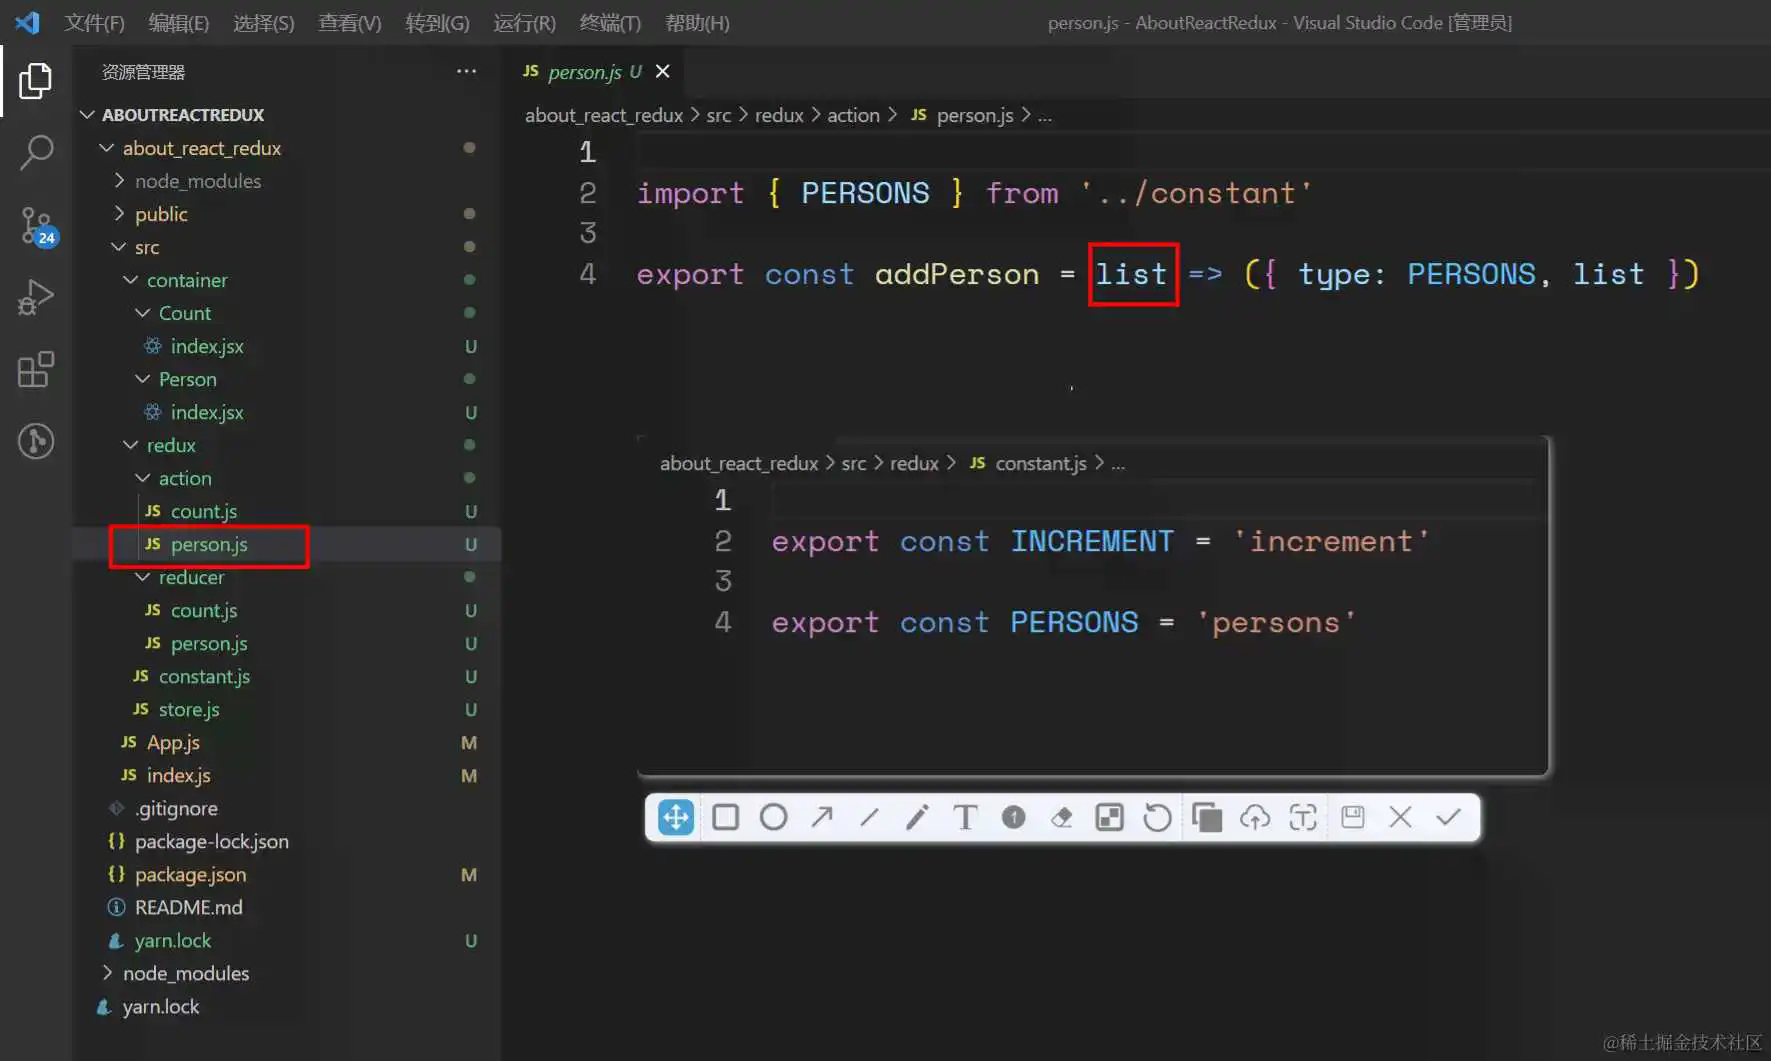Click the VS Code logo icon
The width and height of the screenshot is (1771, 1061).
pyautogui.click(x=28, y=22)
